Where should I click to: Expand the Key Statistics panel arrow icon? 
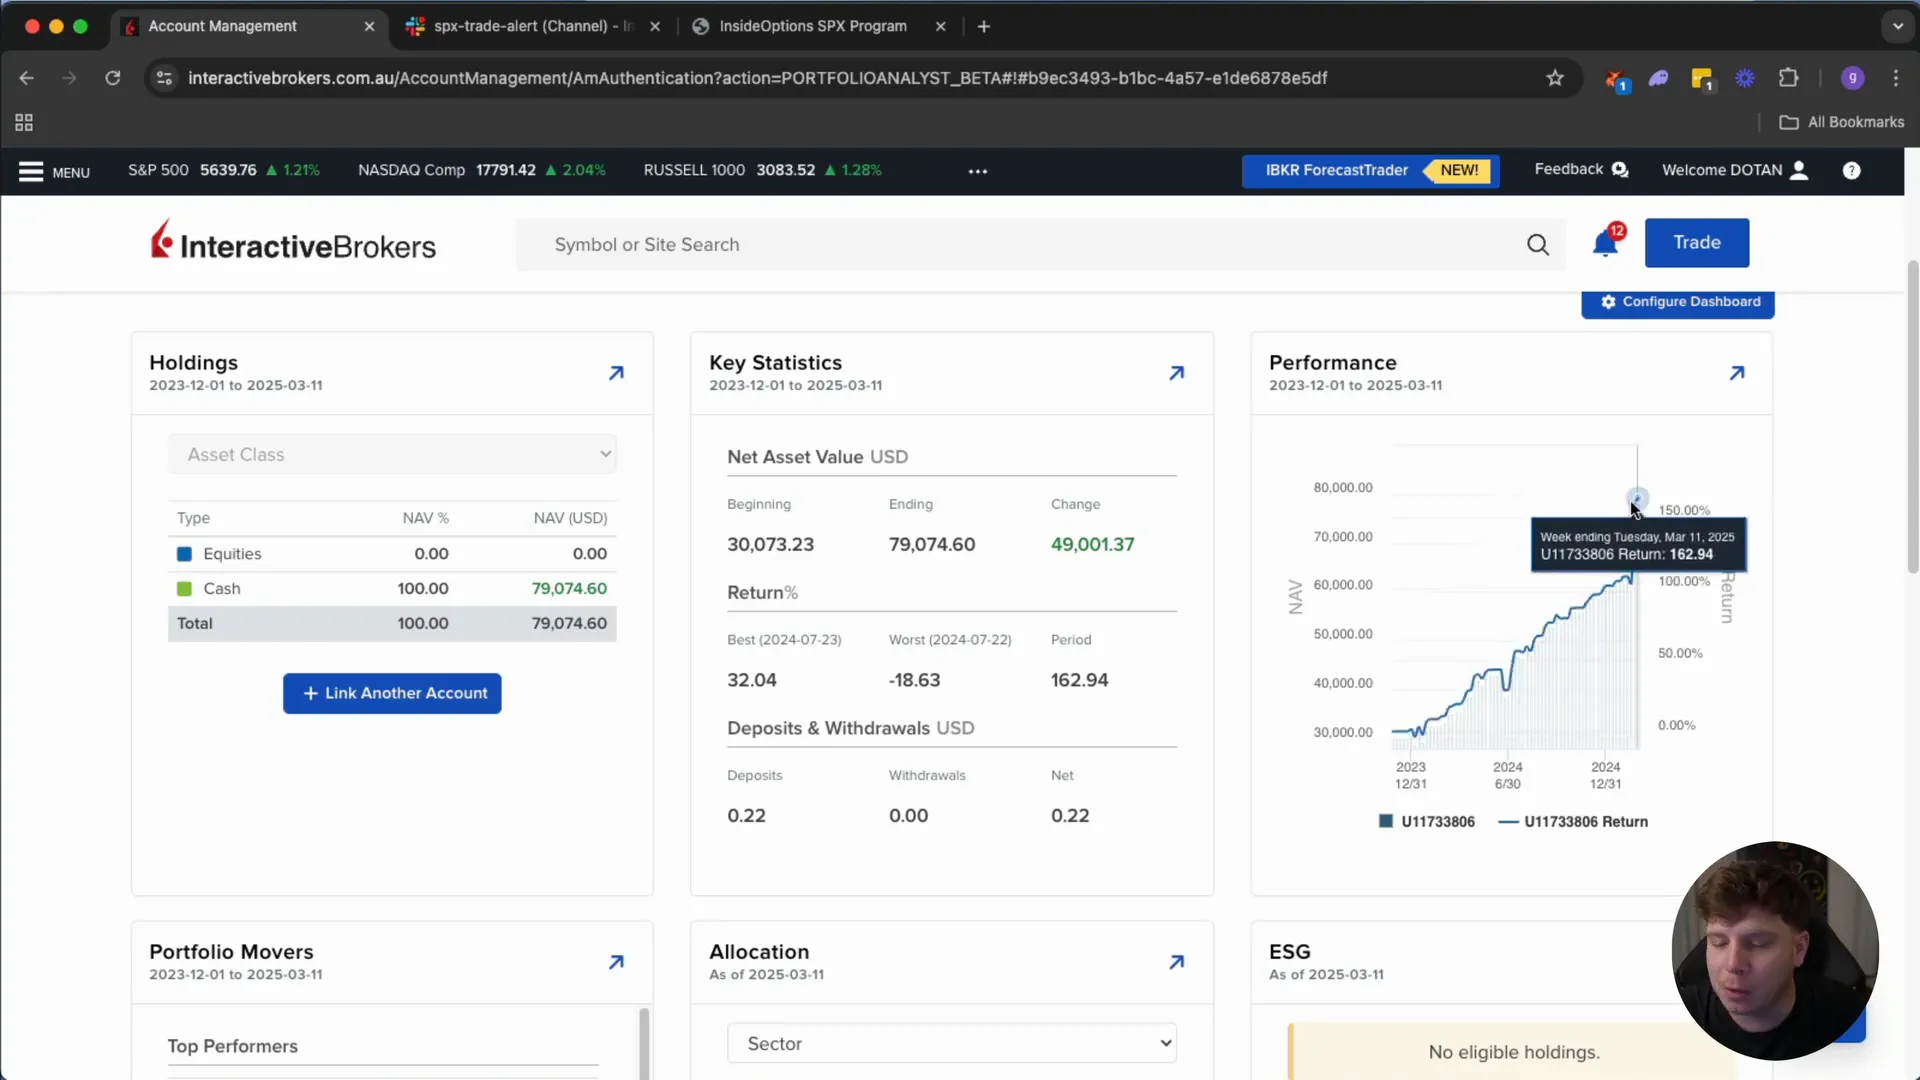coord(1177,373)
